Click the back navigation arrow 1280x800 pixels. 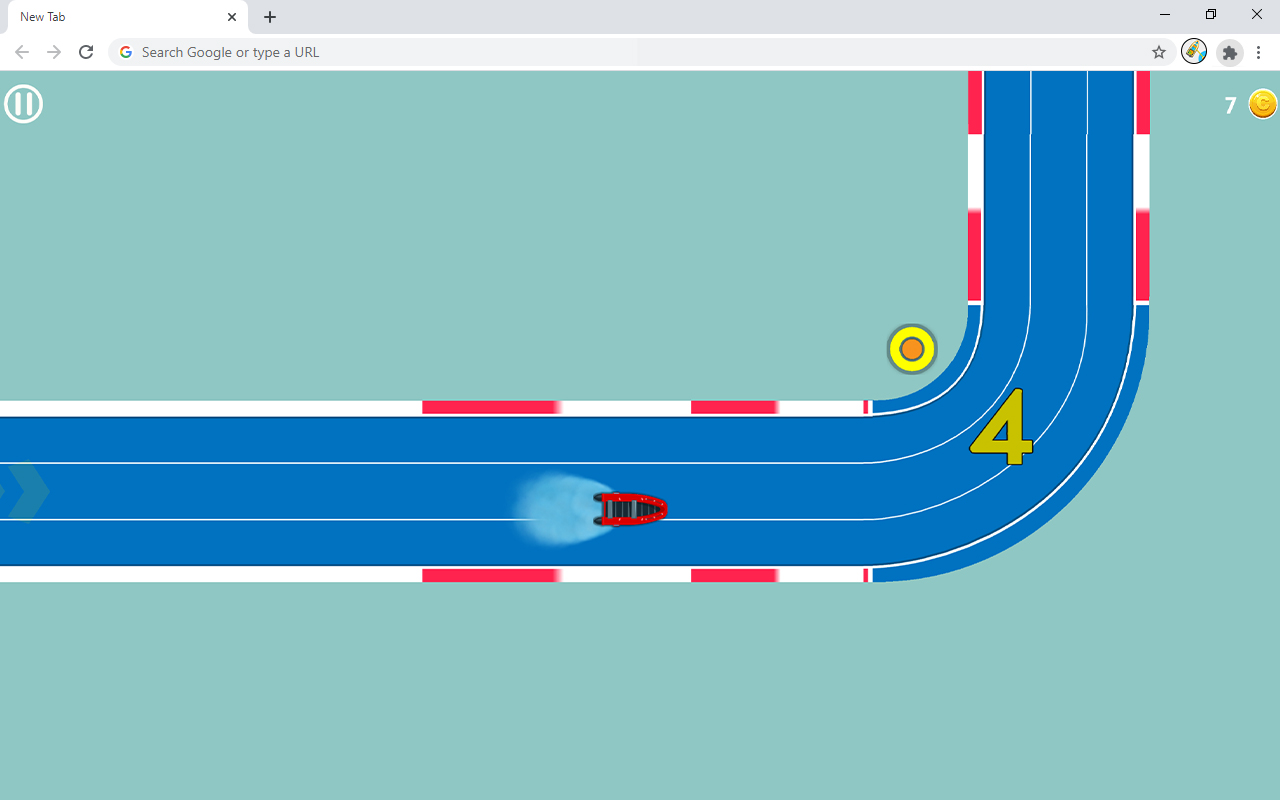[22, 51]
